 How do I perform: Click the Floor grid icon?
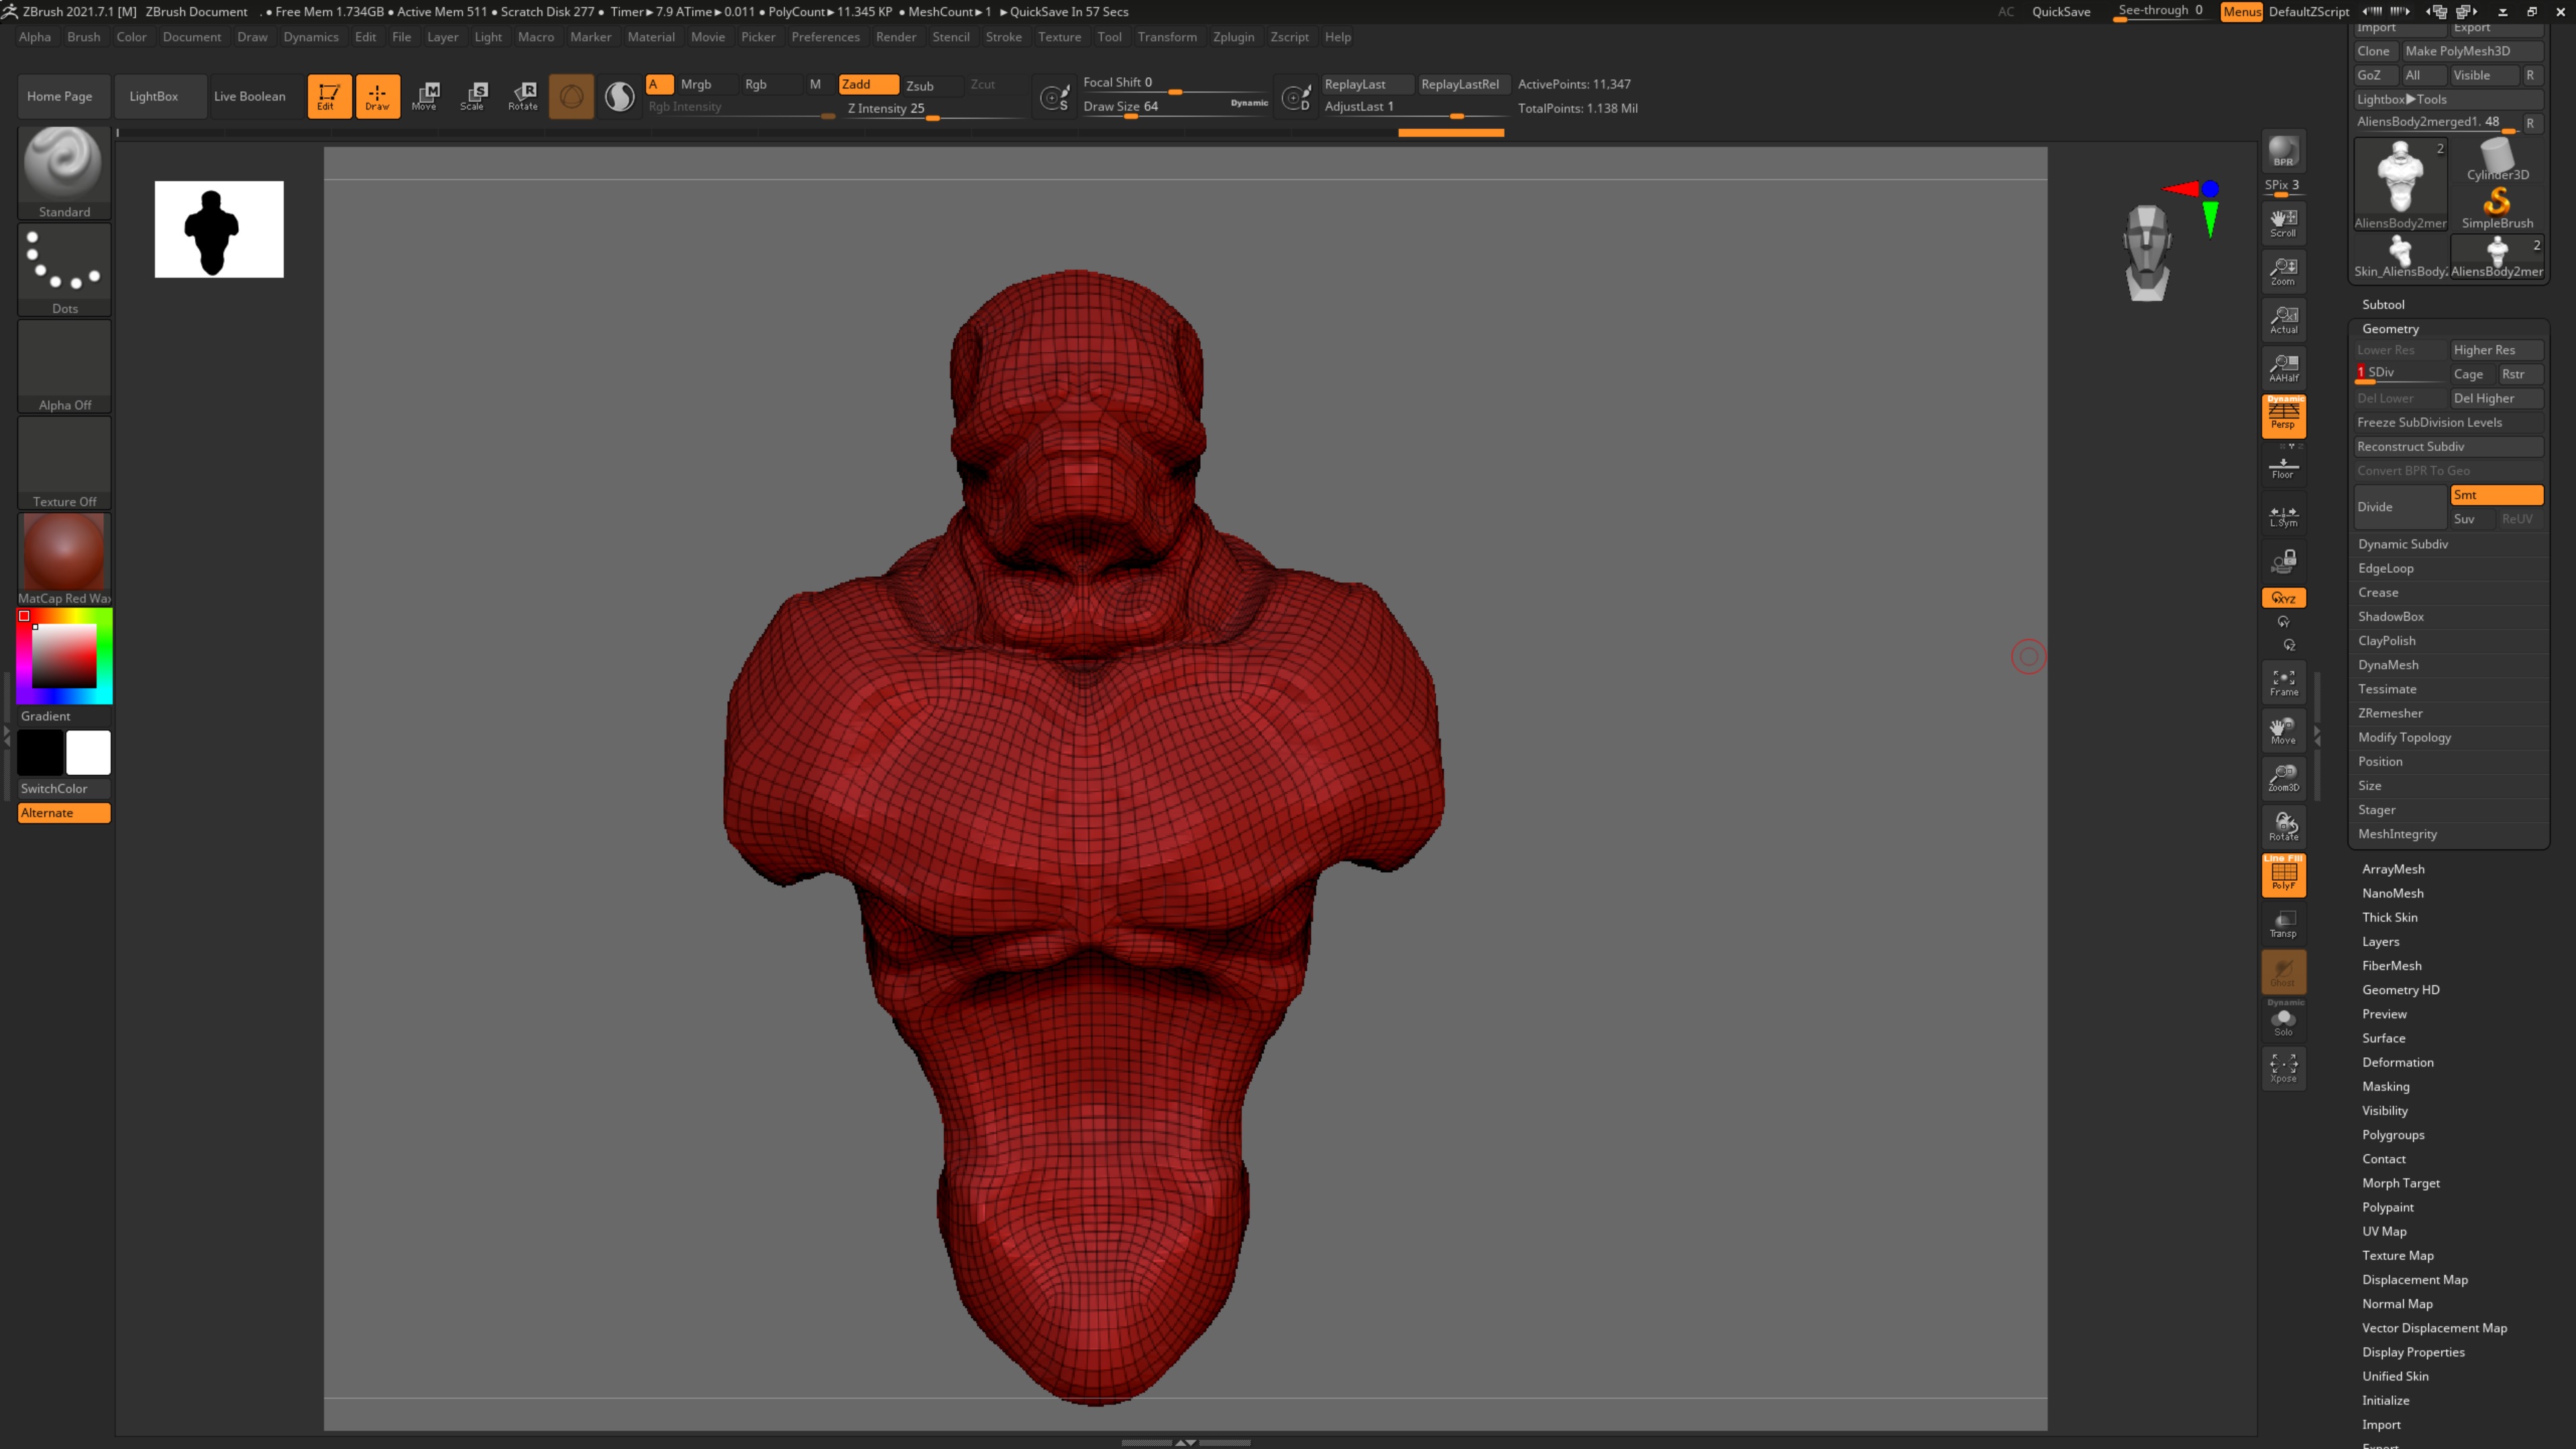coord(2283,467)
